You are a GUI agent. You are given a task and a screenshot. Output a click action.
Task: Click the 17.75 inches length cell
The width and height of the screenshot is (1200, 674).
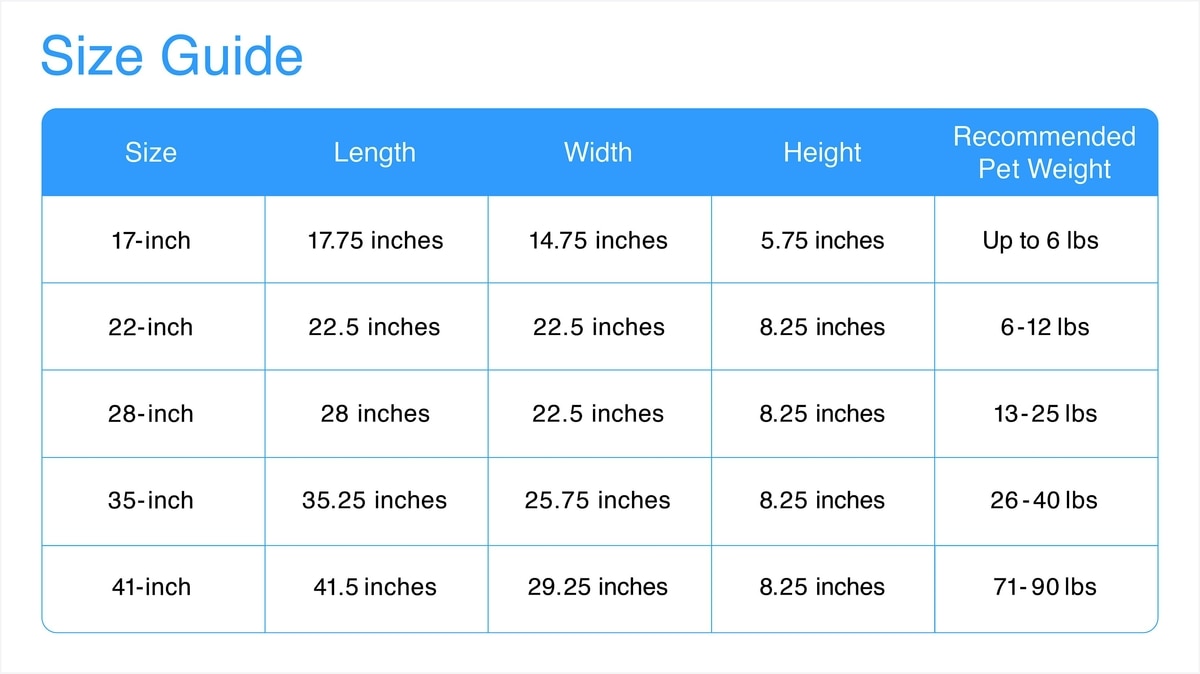(375, 240)
